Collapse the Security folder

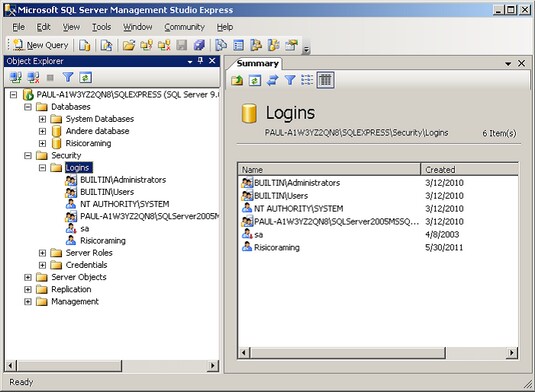click(28, 156)
